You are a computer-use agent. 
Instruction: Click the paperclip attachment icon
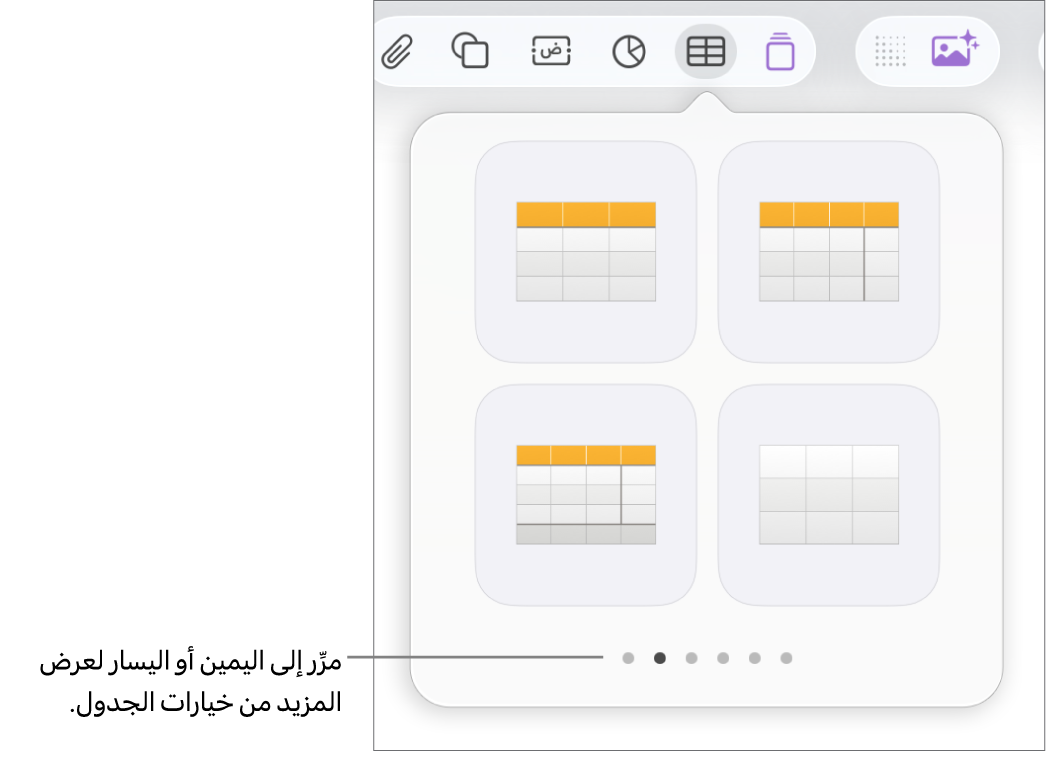397,51
